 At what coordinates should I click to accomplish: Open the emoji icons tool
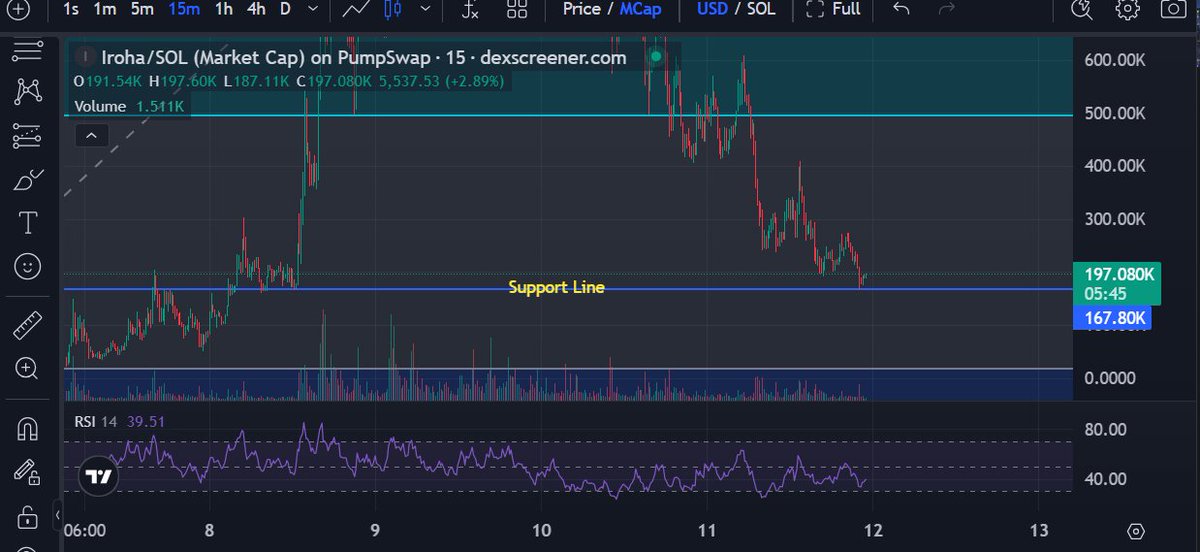27,266
